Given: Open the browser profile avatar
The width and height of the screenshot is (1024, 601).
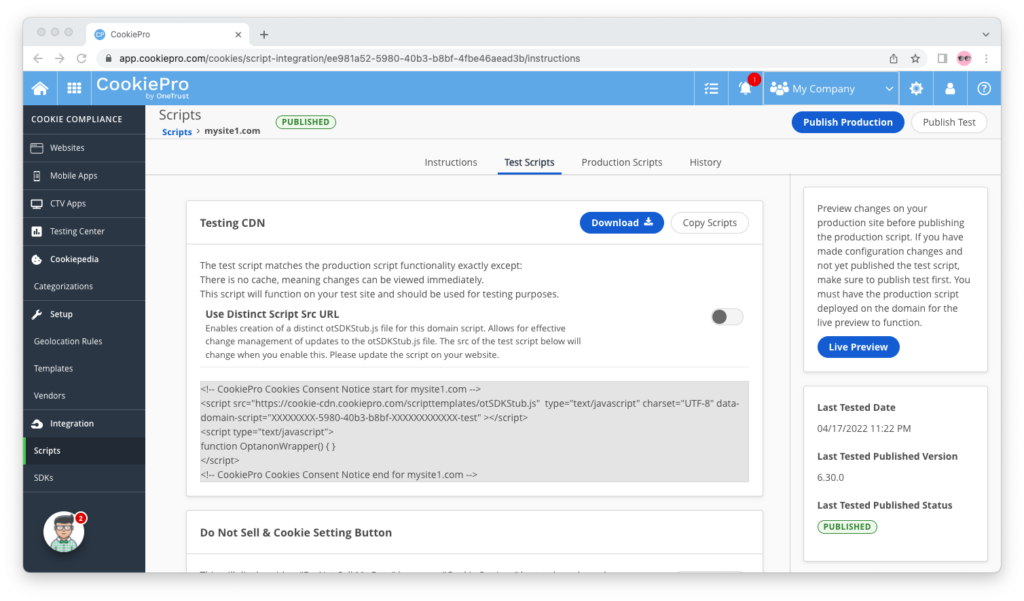Looking at the screenshot, I should click(x=964, y=58).
